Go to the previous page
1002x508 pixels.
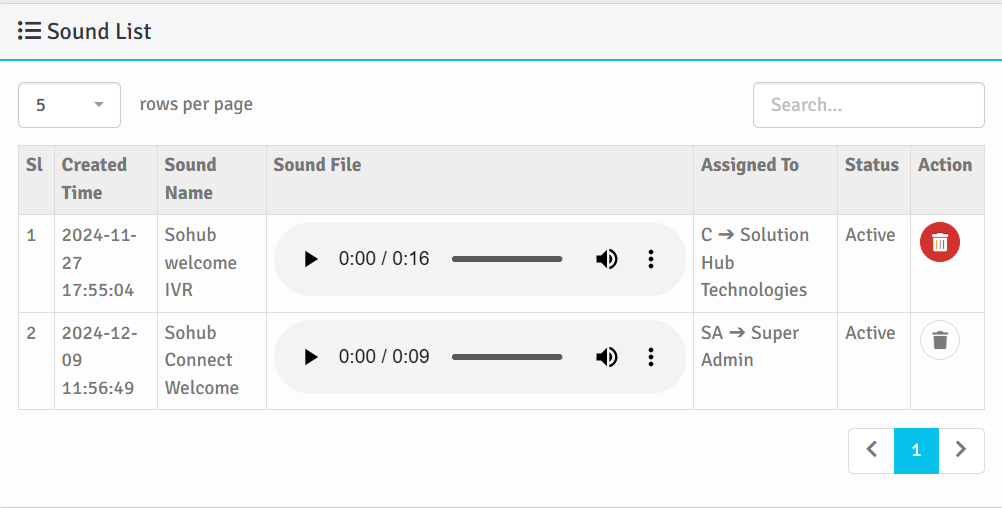[x=871, y=451]
